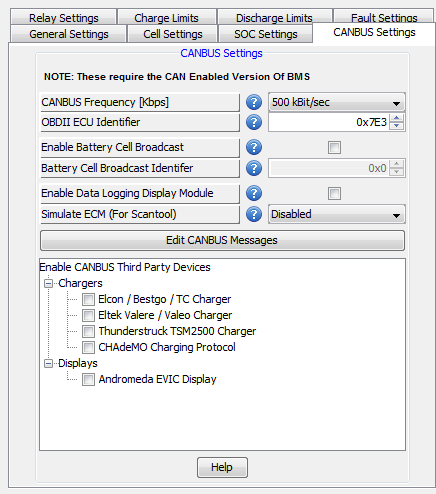Image resolution: width=436 pixels, height=494 pixels.
Task: Collapse the Chargers tree node
Action: pyautogui.click(x=49, y=284)
